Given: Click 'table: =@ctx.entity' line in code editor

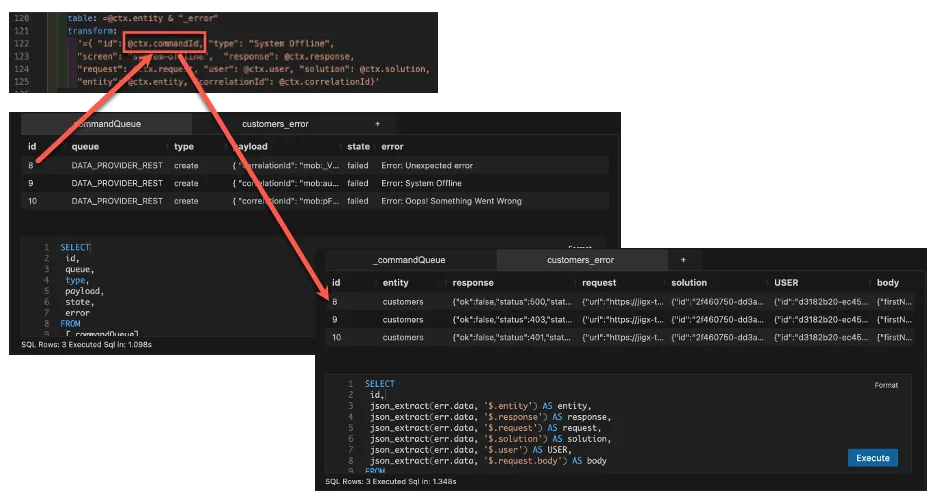Looking at the screenshot, I should pos(142,18).
